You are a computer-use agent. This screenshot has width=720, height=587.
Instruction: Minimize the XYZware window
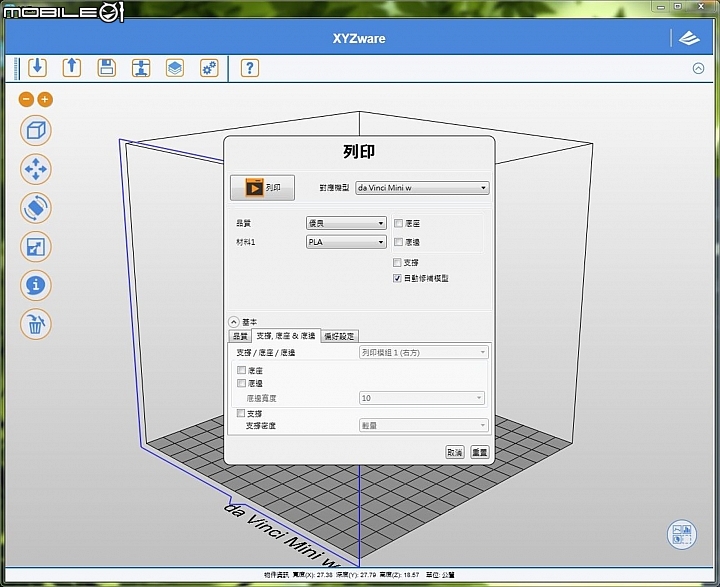pyautogui.click(x=661, y=6)
